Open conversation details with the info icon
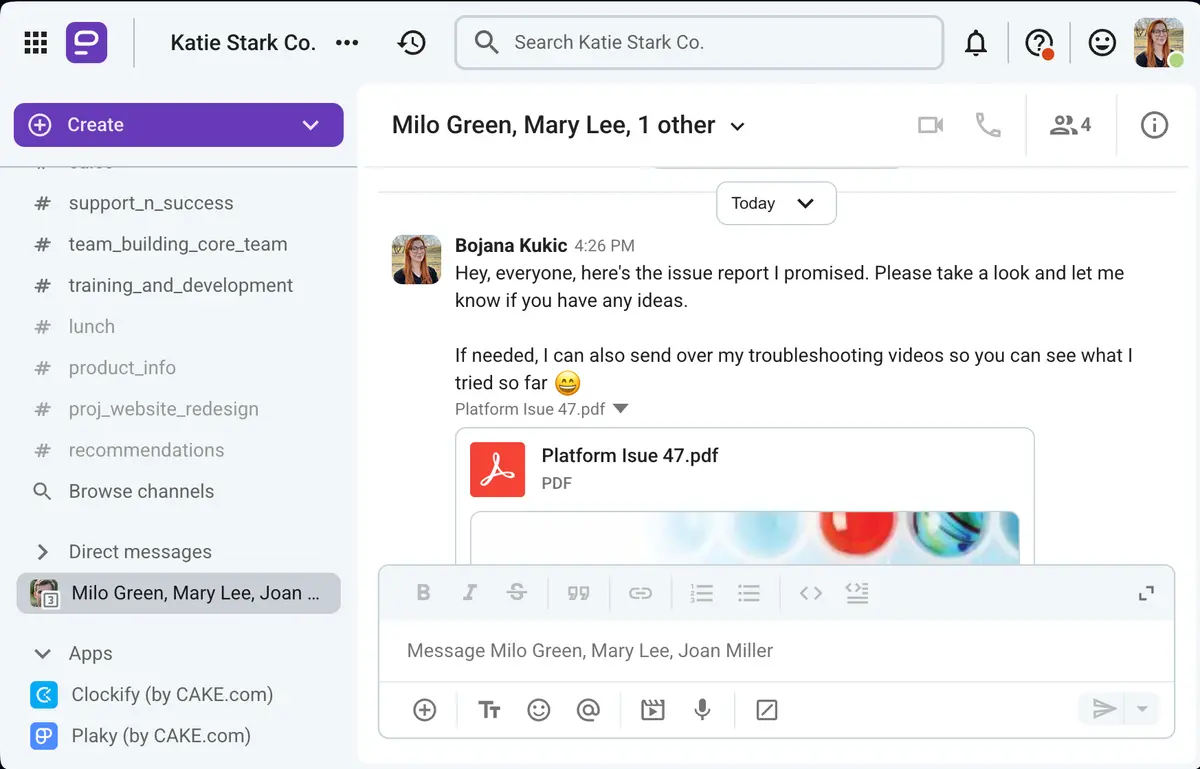Viewport: 1200px width, 769px height. [1154, 125]
